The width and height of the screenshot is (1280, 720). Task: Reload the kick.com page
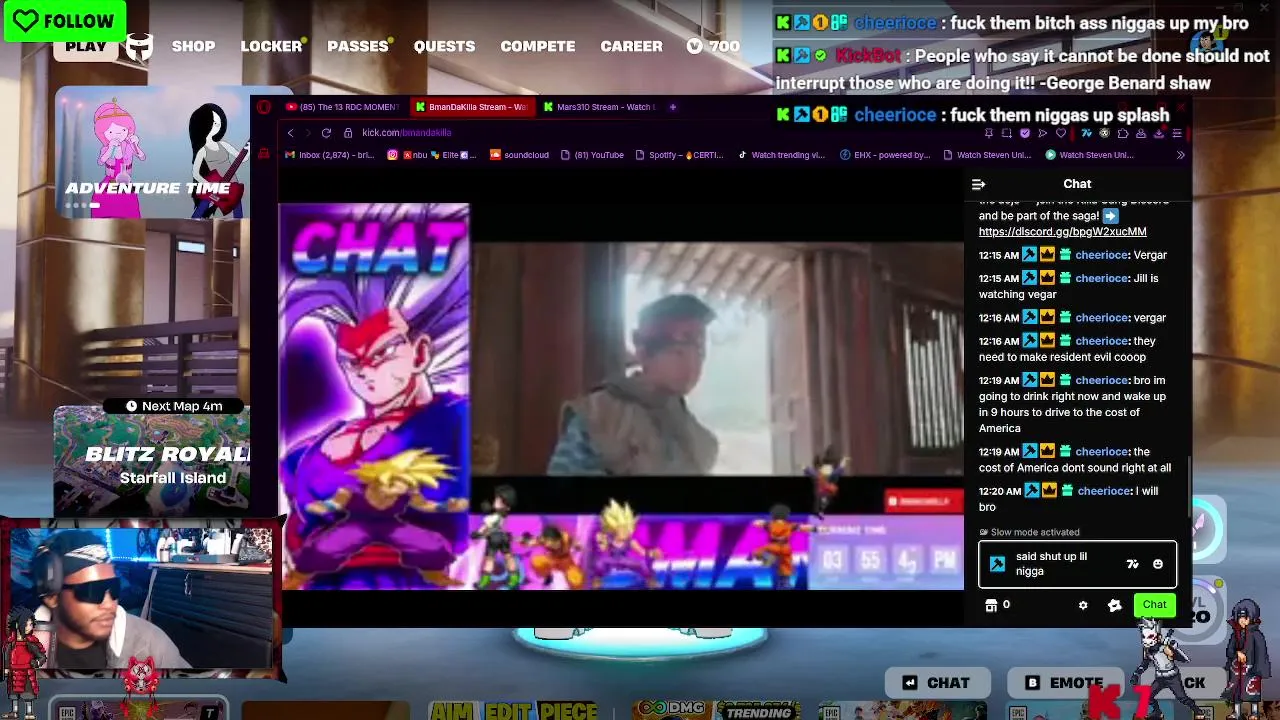click(326, 132)
